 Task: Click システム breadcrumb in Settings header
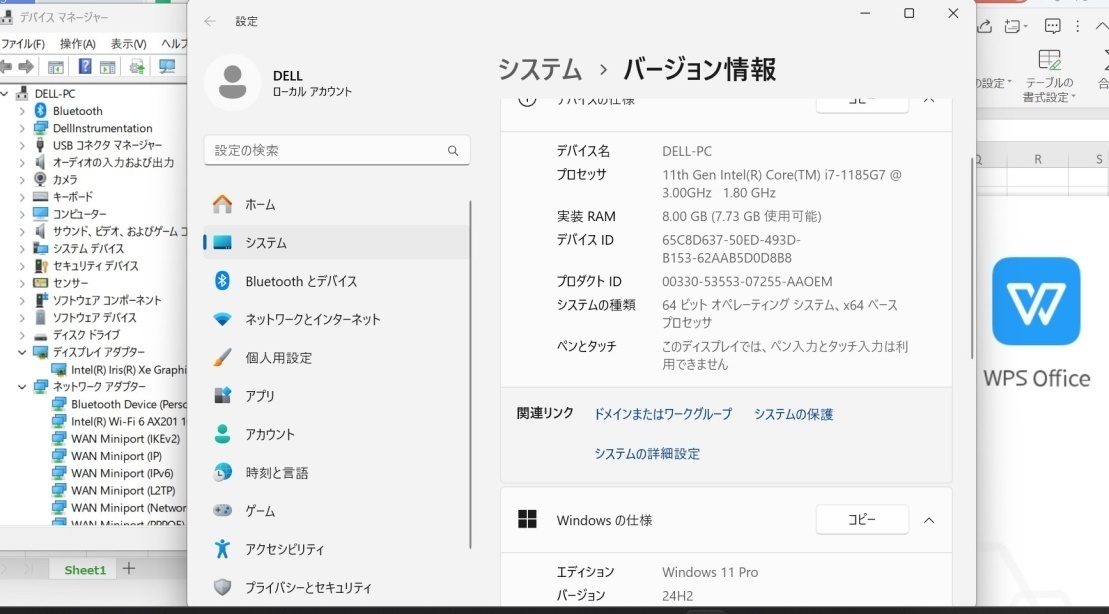[540, 69]
